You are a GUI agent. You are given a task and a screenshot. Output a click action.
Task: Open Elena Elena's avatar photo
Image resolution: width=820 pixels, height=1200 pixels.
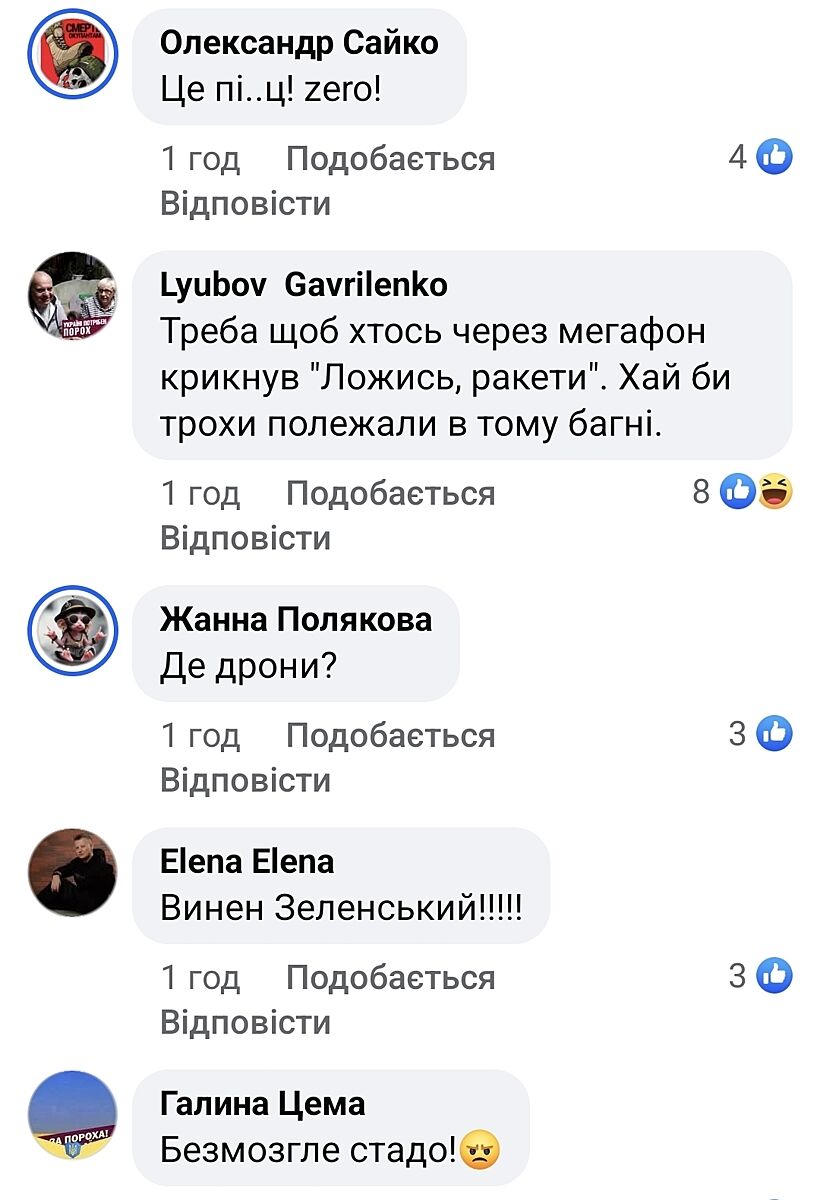pyautogui.click(x=71, y=872)
